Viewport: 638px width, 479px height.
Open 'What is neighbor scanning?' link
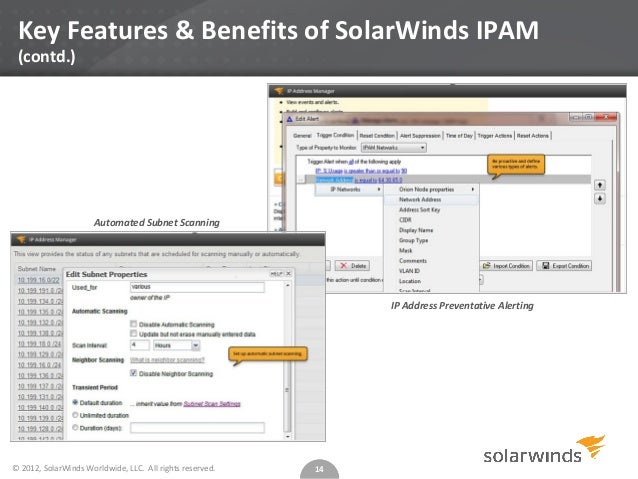[167, 360]
